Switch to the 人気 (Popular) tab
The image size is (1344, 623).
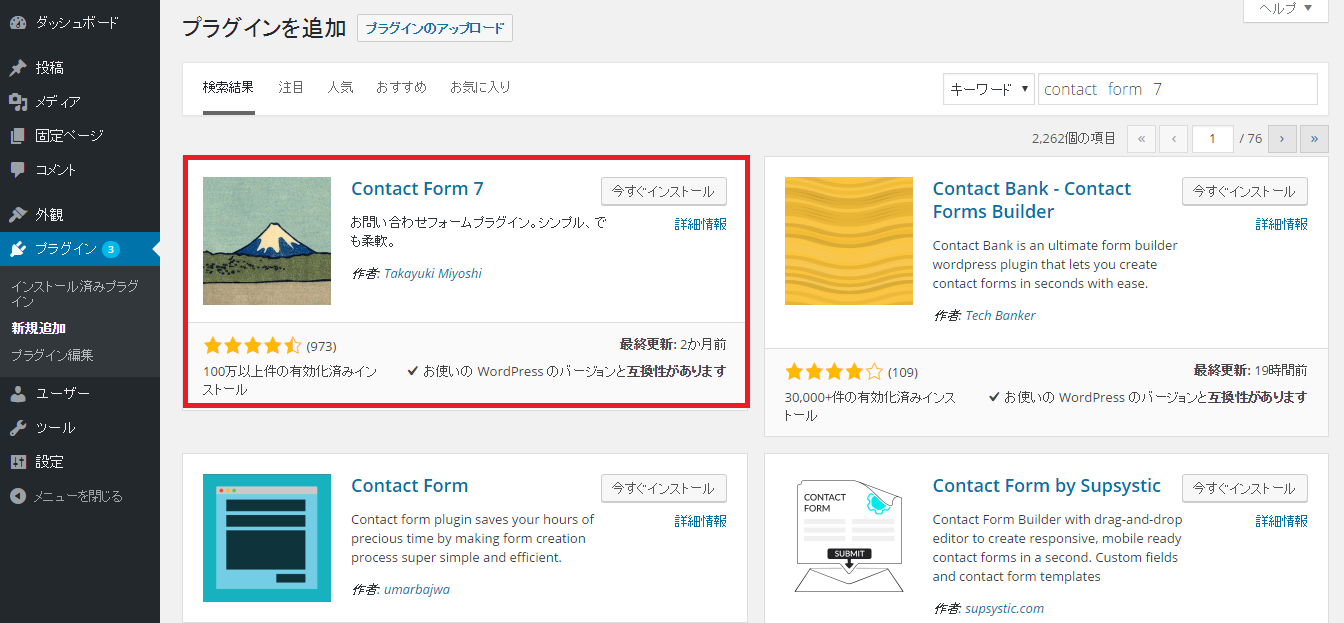[x=340, y=87]
